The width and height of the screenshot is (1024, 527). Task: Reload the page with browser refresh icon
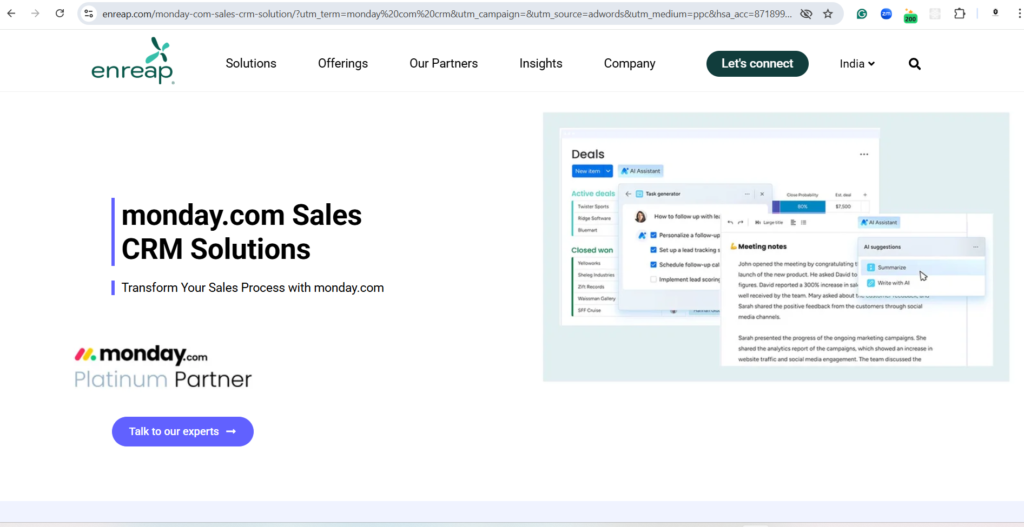[x=59, y=14]
